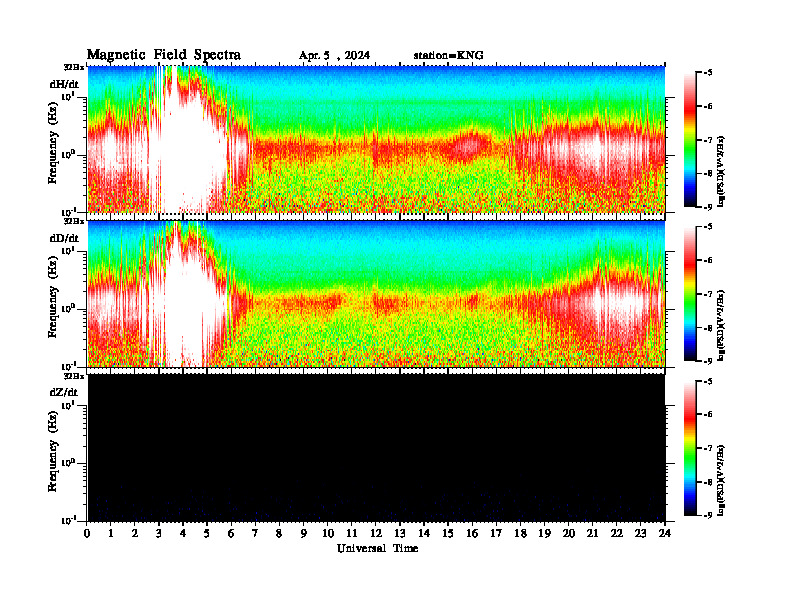Image resolution: width=792 pixels, height=612 pixels.
Task: Select the 'dZ/dt' panel label
Action: 64,392
